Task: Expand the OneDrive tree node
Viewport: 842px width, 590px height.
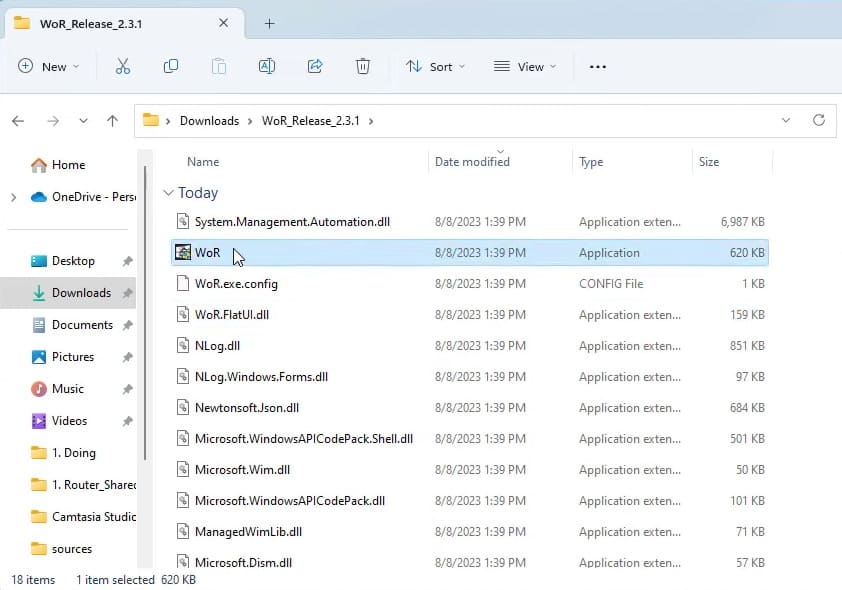Action: (x=13, y=197)
